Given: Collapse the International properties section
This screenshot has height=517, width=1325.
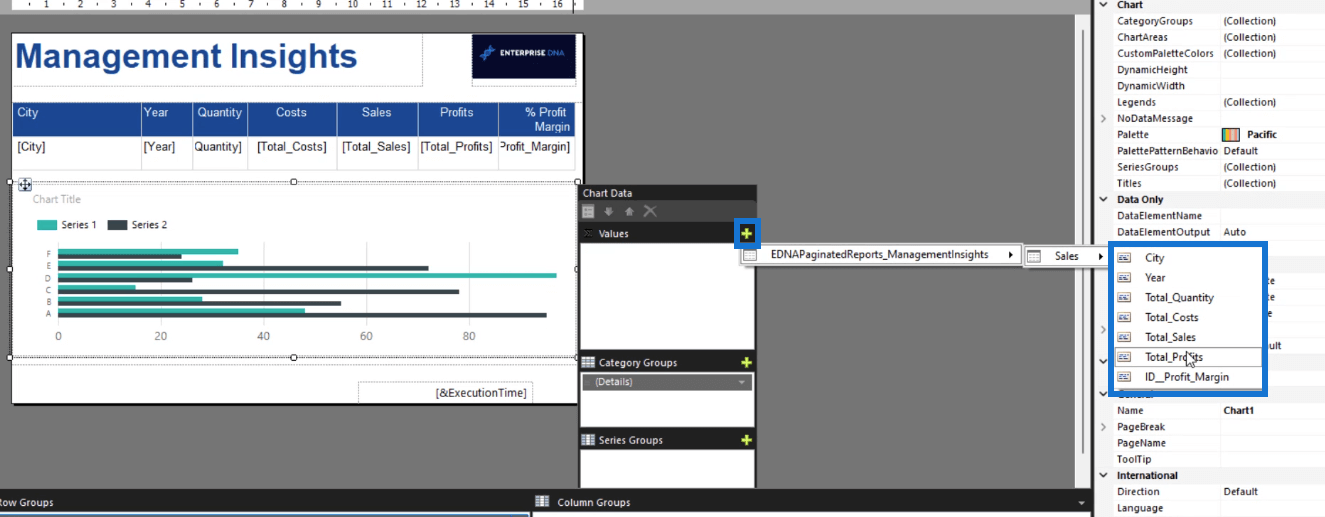Looking at the screenshot, I should pos(1103,475).
